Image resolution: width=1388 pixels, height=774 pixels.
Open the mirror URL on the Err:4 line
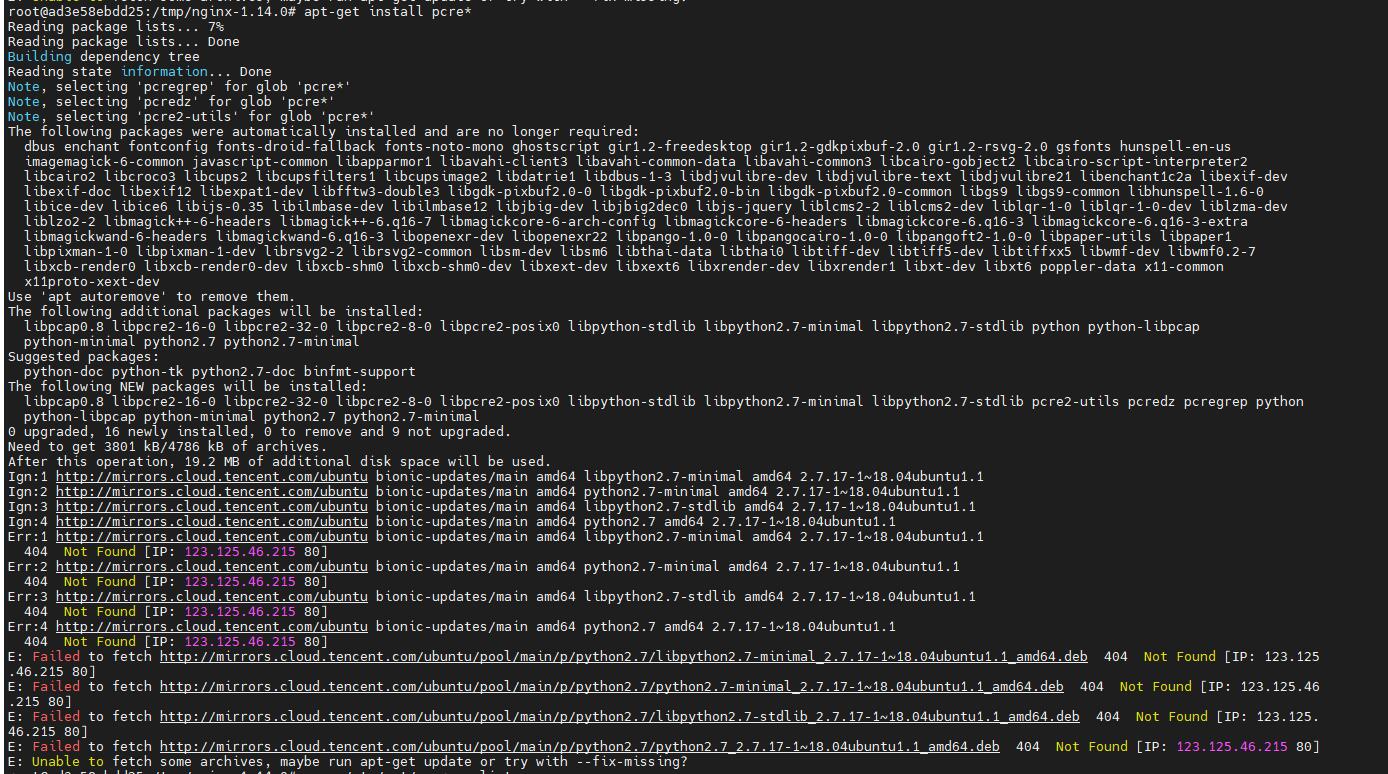click(x=211, y=627)
